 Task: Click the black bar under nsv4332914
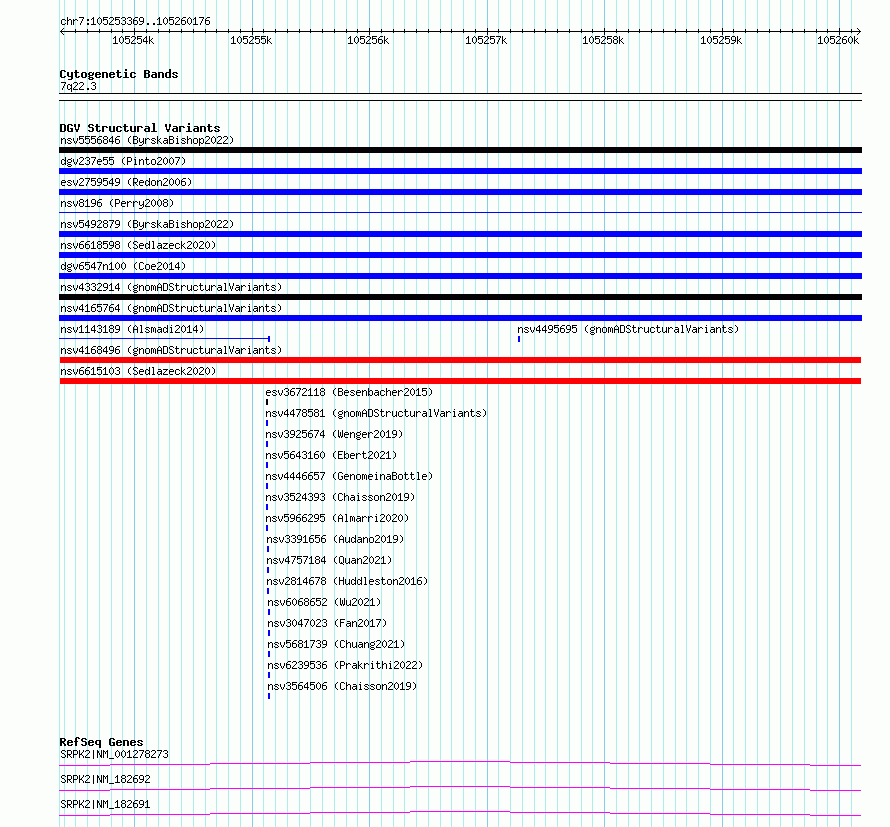460,297
